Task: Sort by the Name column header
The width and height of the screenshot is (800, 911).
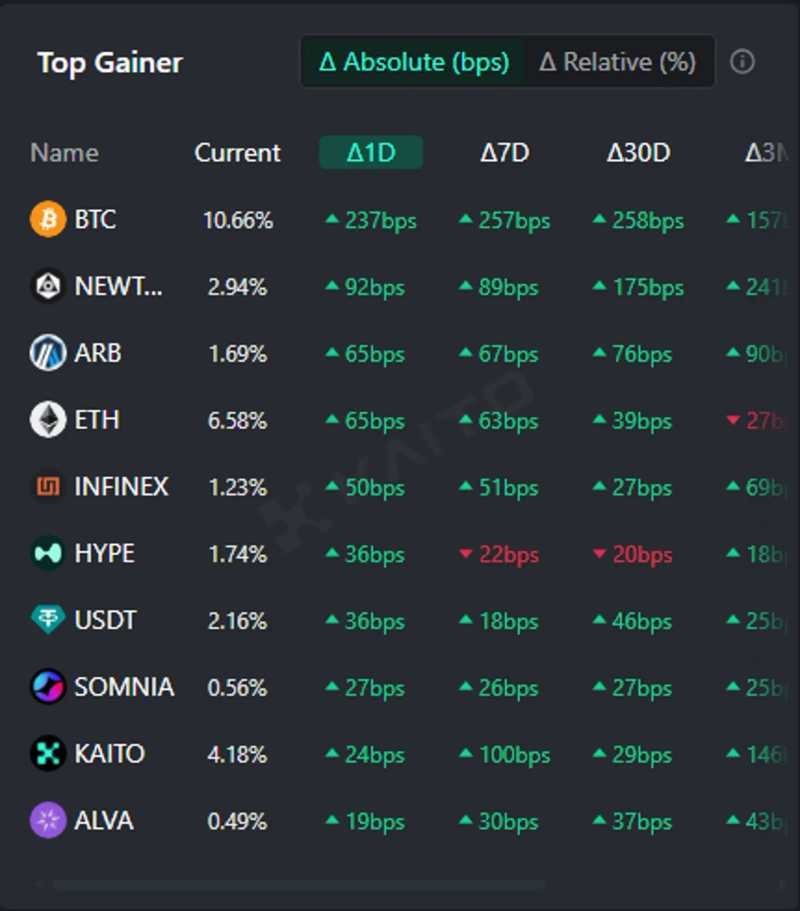Action: 64,153
